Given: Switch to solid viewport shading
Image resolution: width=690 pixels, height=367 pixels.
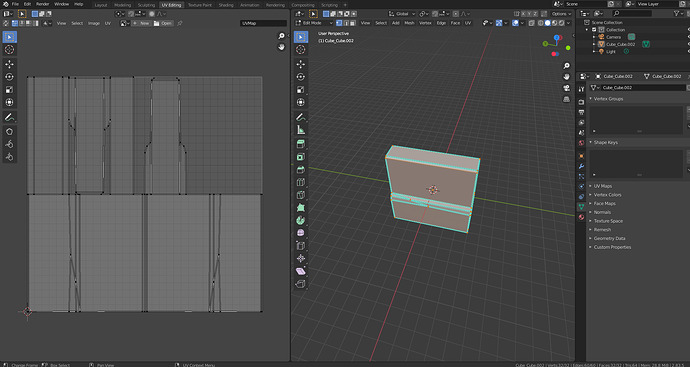Looking at the screenshot, I should pos(547,23).
